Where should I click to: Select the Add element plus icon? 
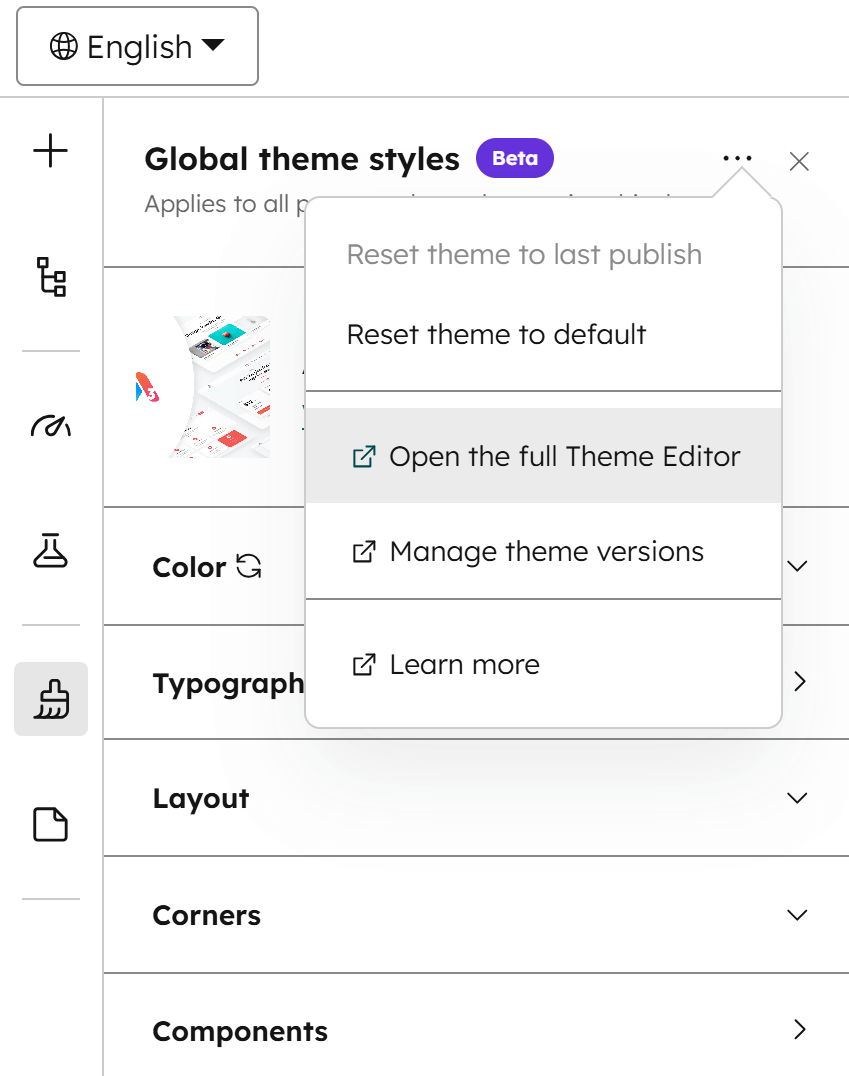coord(50,151)
